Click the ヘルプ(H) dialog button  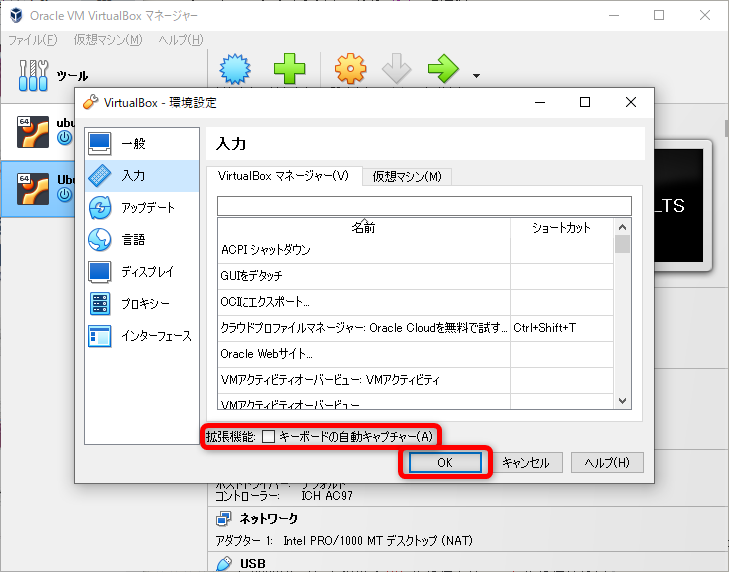pos(607,463)
